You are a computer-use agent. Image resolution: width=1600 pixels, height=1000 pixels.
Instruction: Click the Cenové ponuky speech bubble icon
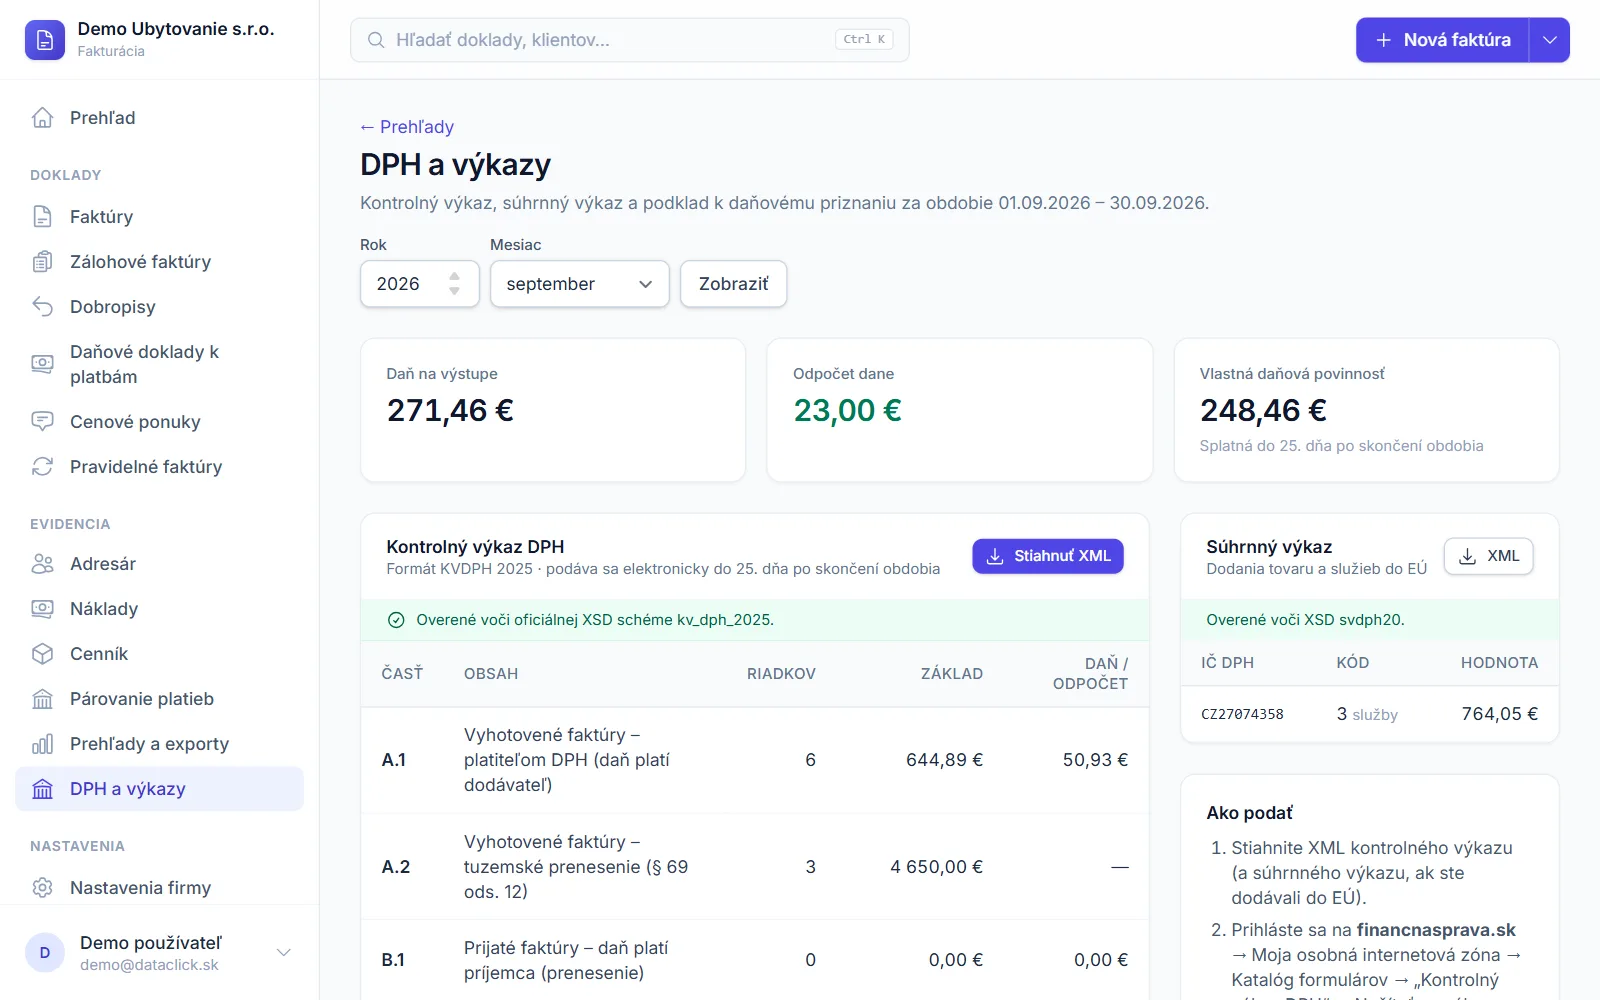pyautogui.click(x=42, y=422)
